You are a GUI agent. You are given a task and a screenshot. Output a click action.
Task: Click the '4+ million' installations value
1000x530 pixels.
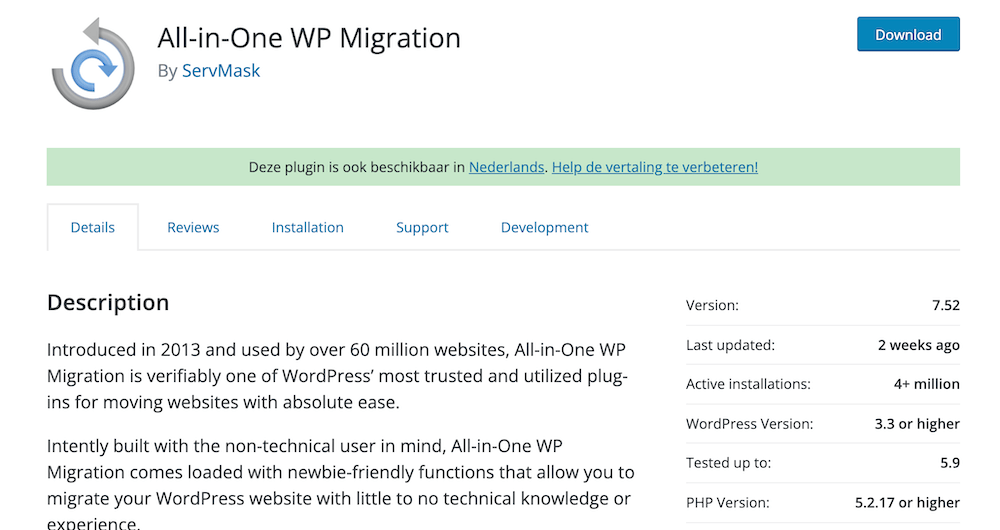927,384
